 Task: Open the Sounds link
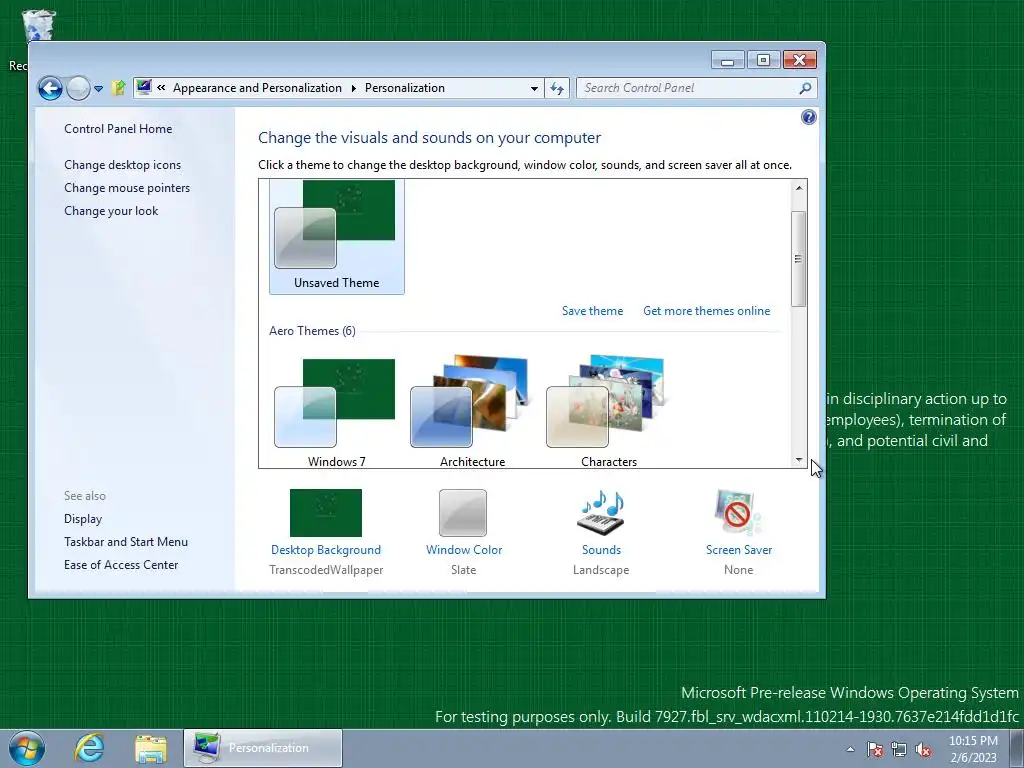(x=601, y=550)
